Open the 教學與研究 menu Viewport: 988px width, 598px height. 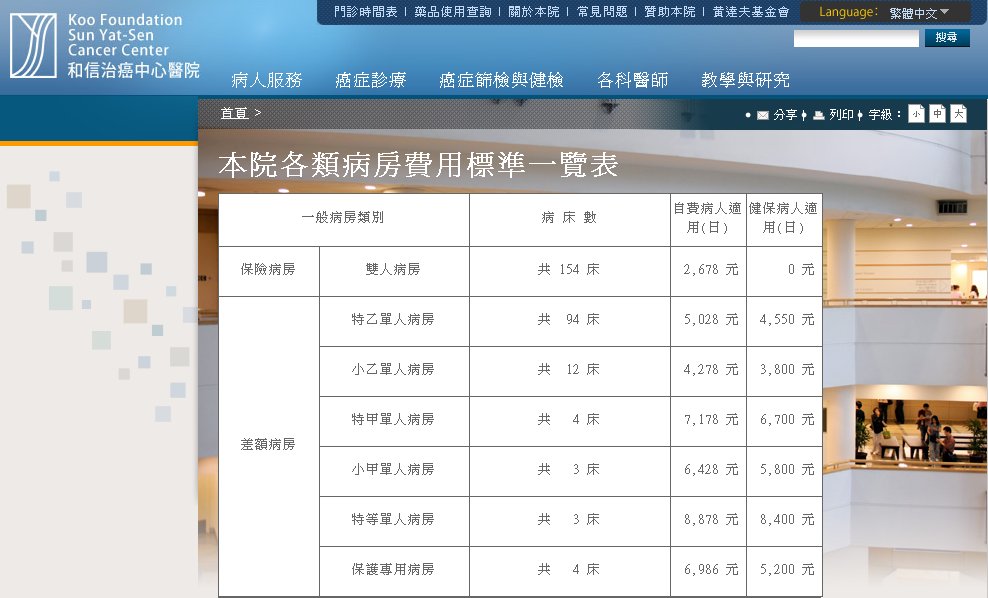(745, 80)
